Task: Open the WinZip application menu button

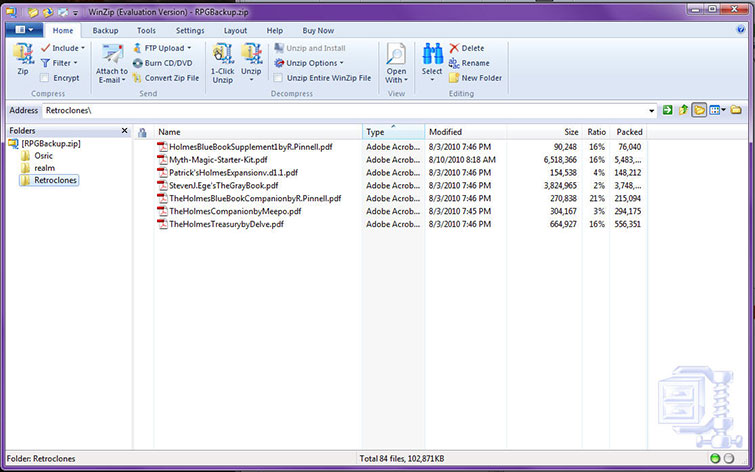Action: pyautogui.click(x=24, y=30)
